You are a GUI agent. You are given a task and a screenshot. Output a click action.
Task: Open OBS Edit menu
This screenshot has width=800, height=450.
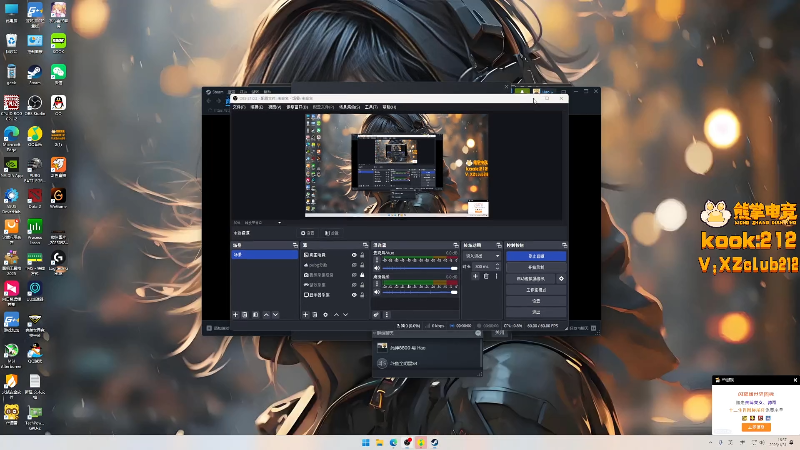pos(257,107)
